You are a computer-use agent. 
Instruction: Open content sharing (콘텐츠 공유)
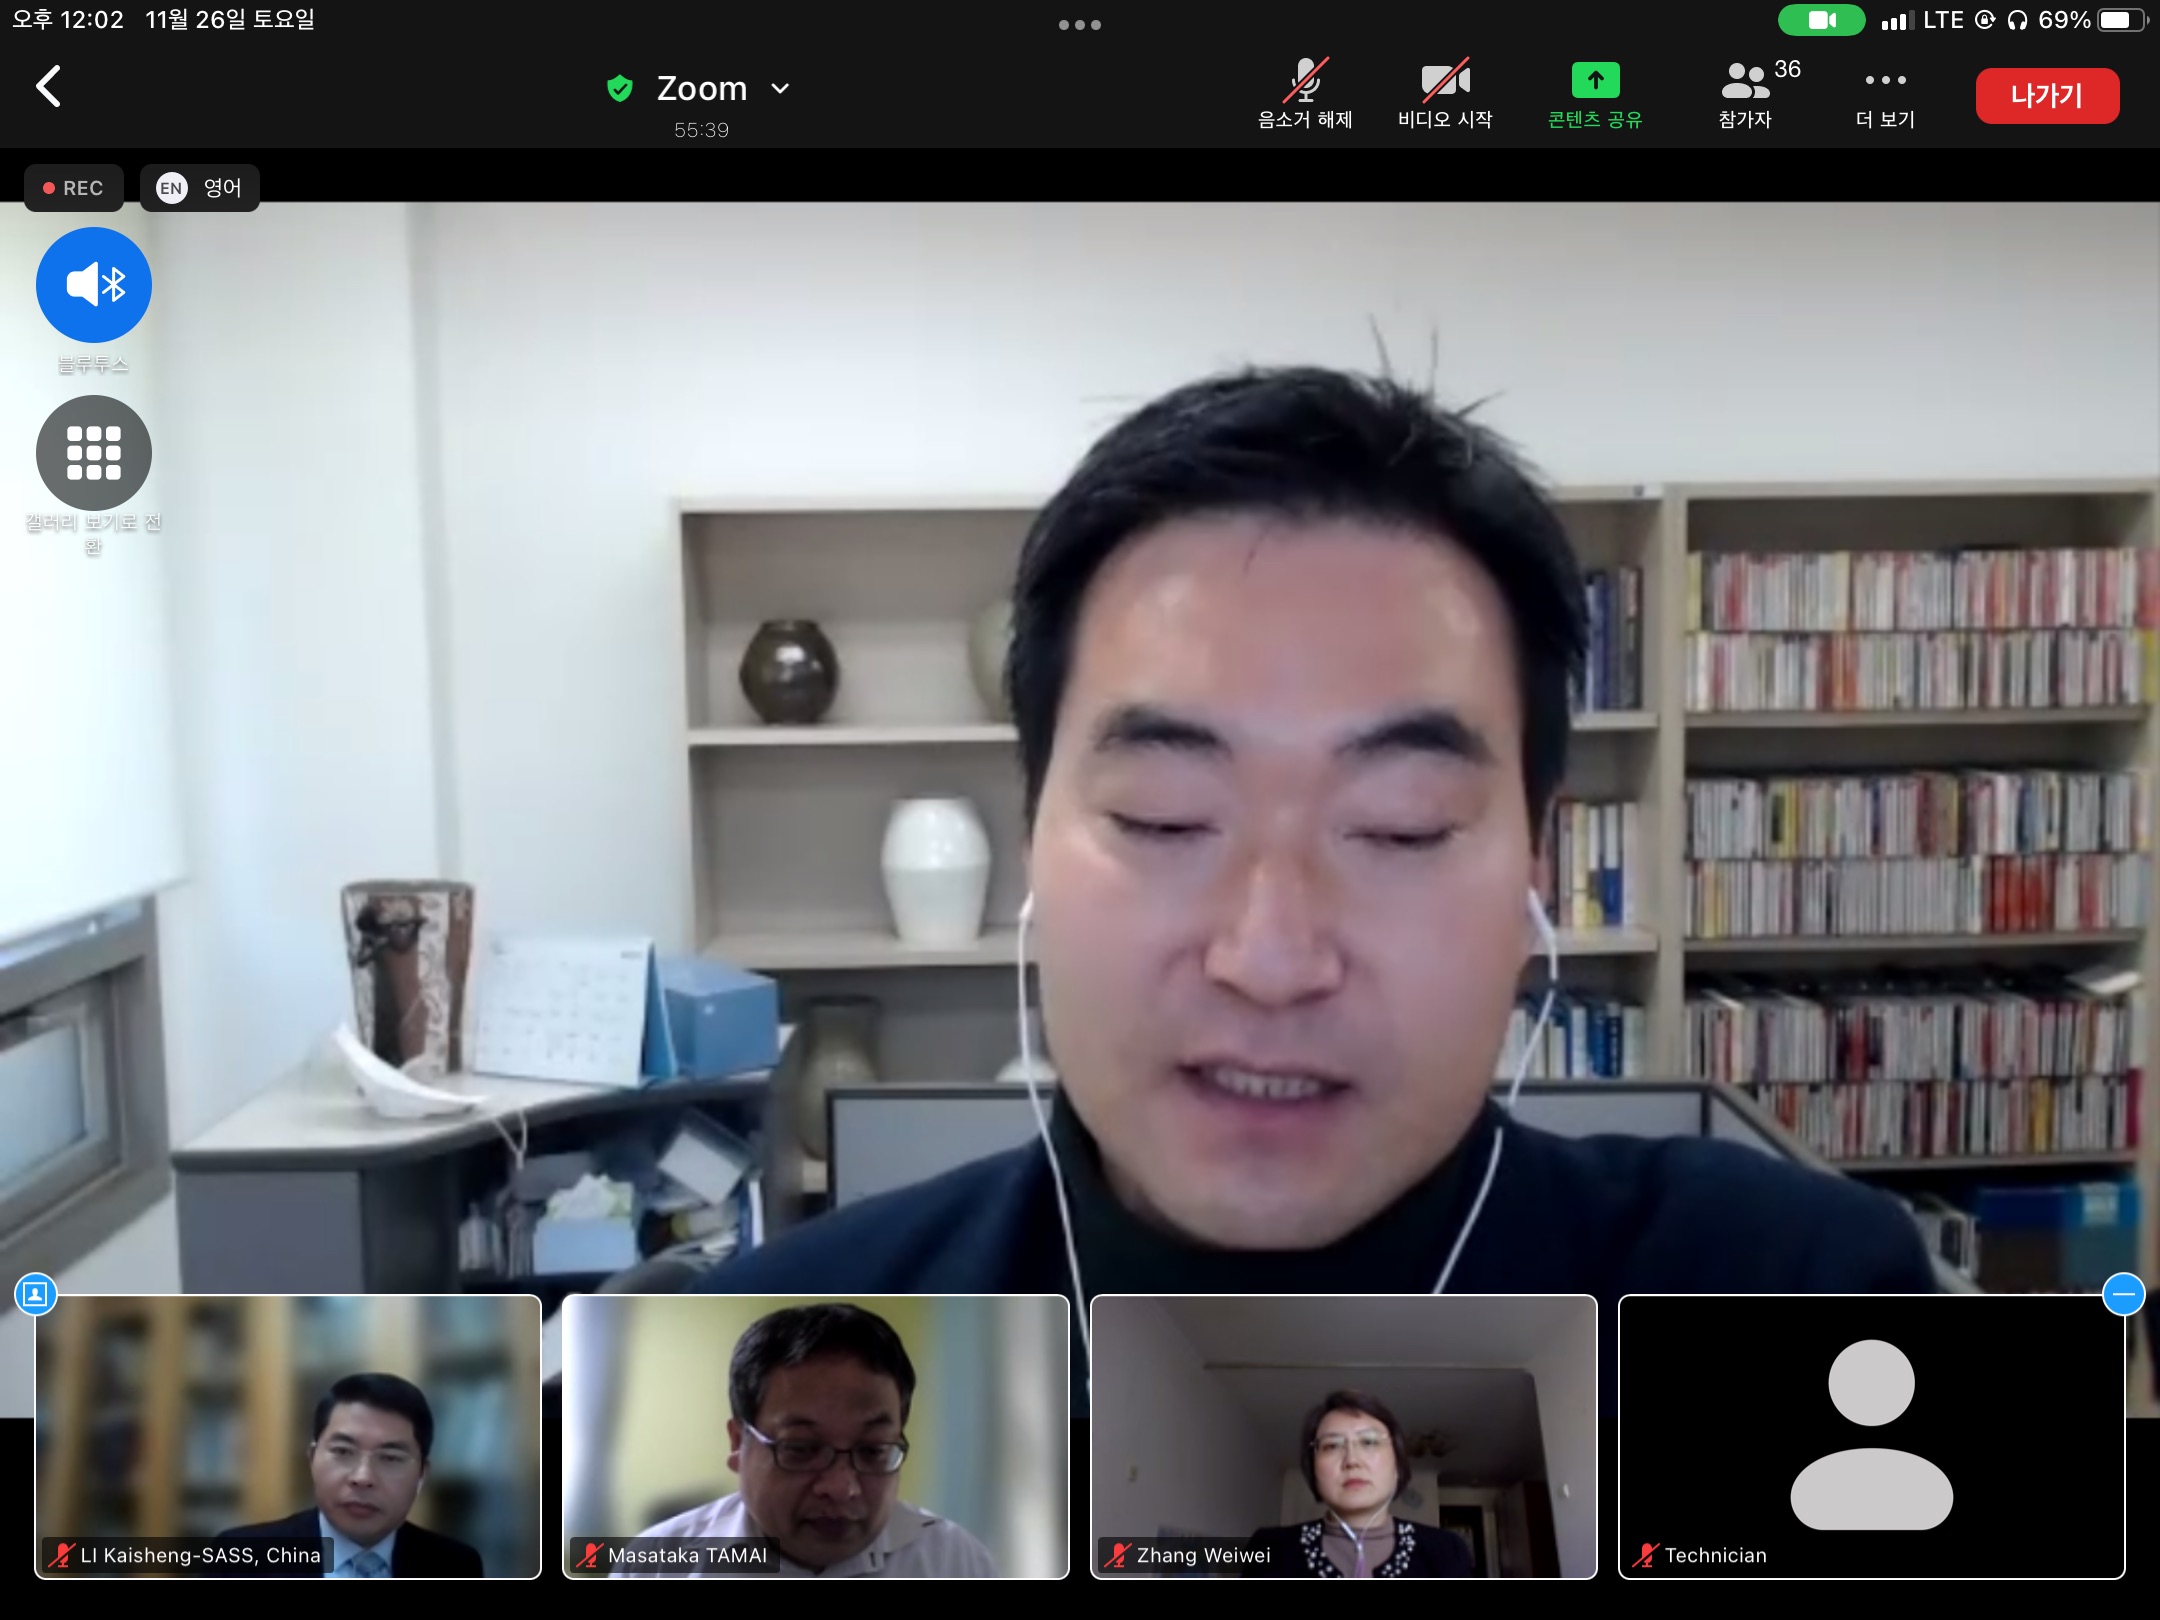point(1595,94)
